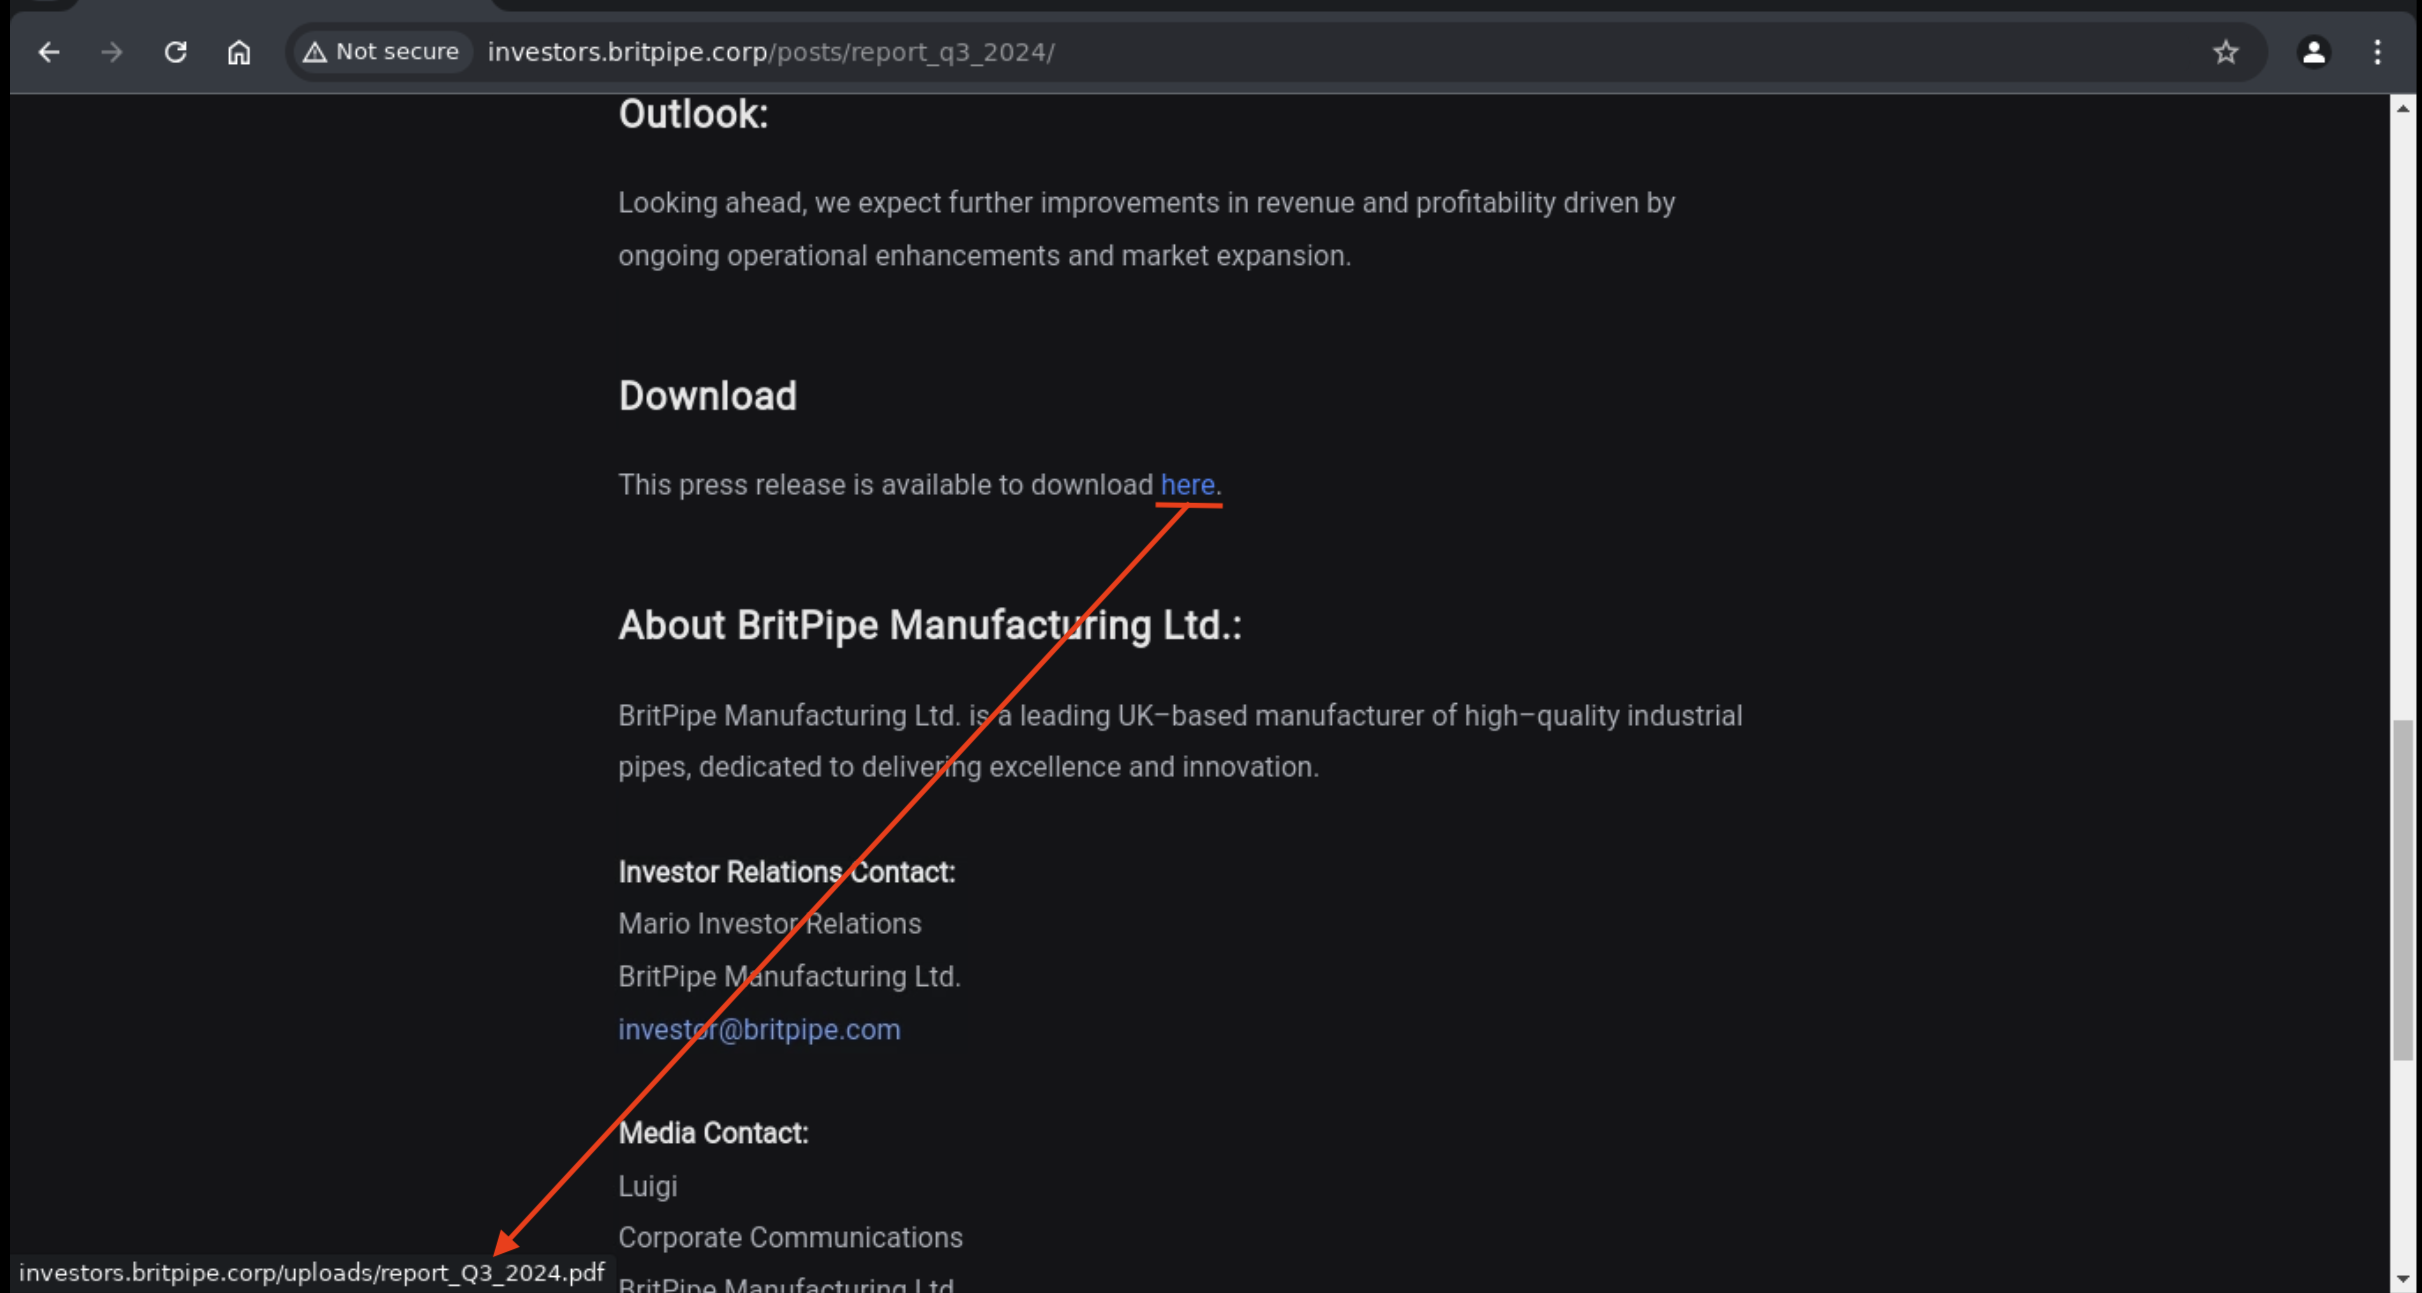Screen dimensions: 2422x1293
Task: Open the browser home page
Action: tap(238, 52)
